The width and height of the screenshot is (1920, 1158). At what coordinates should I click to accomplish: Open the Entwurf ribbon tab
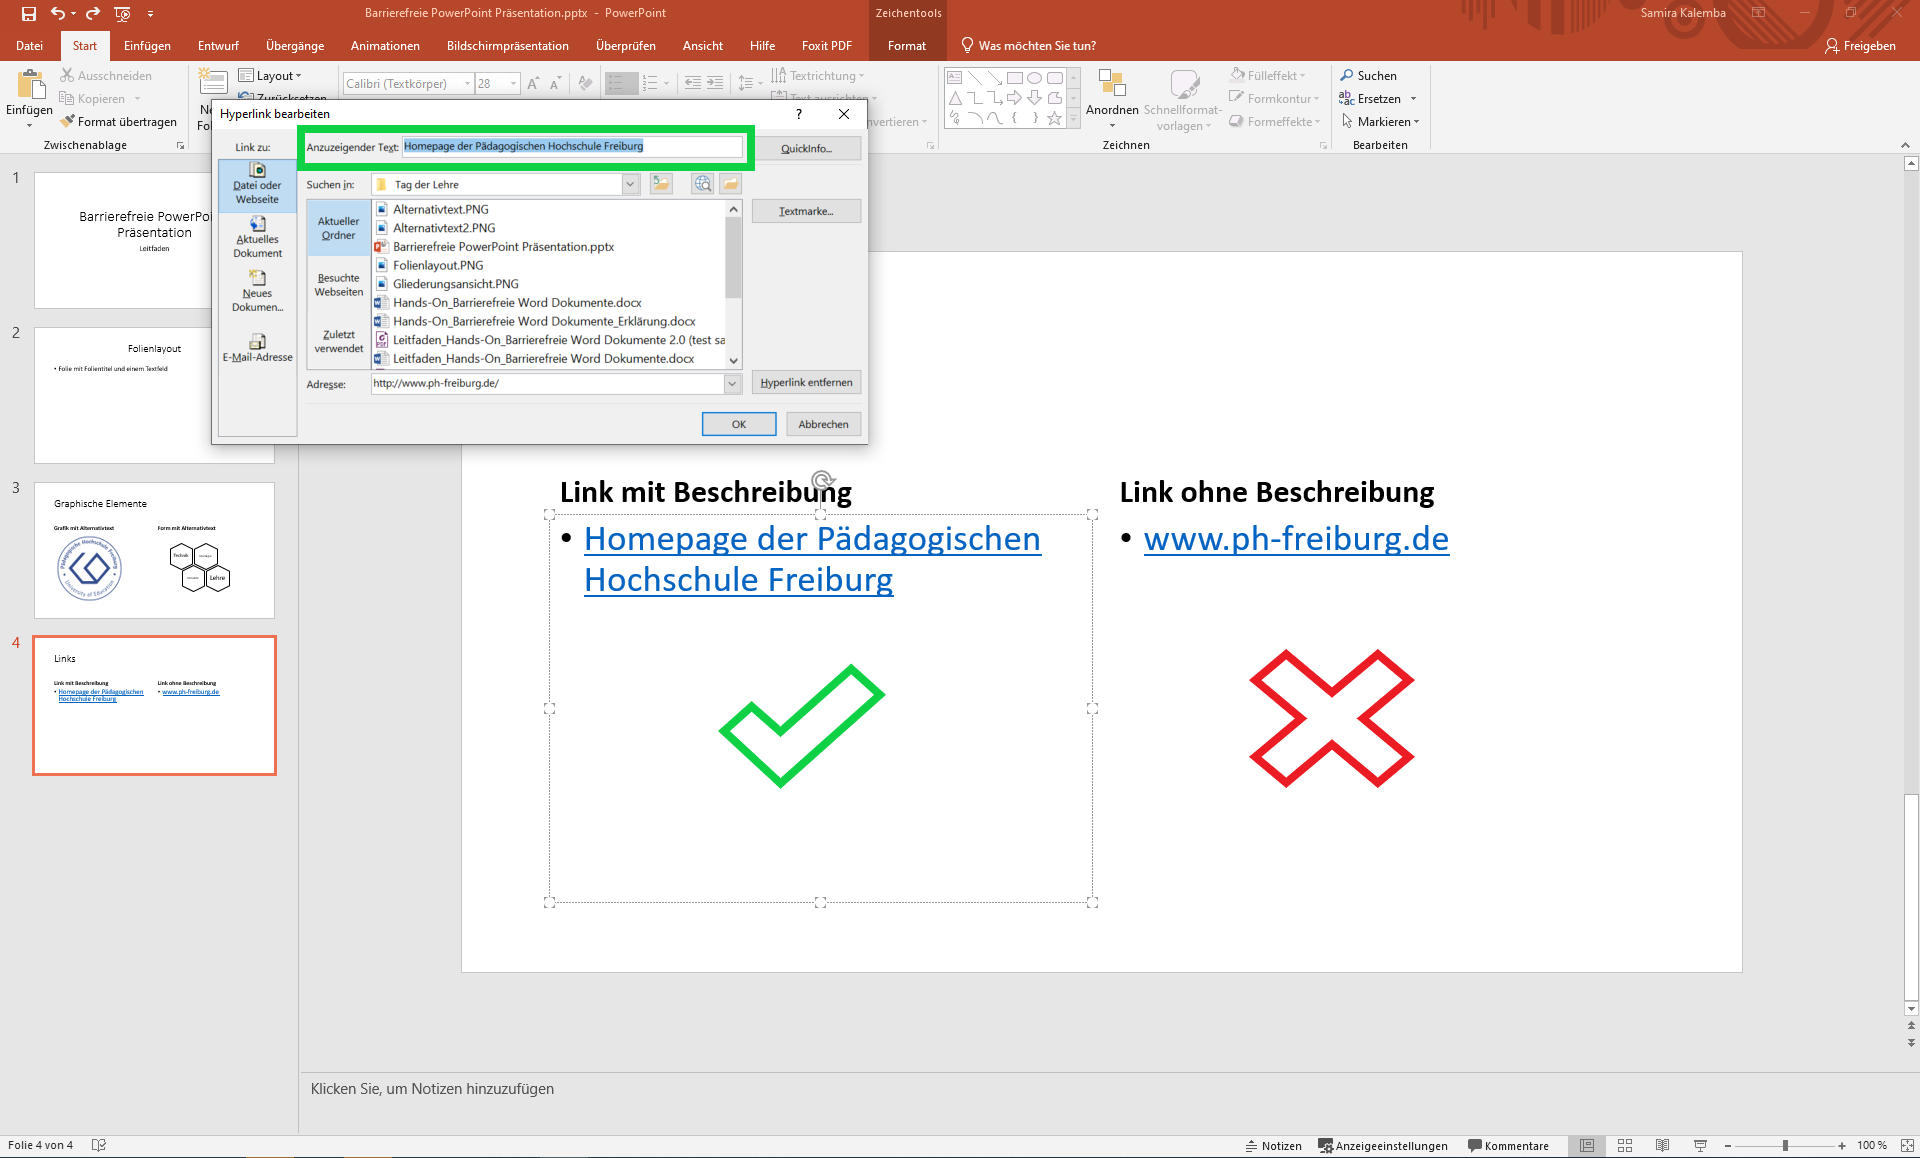218,46
